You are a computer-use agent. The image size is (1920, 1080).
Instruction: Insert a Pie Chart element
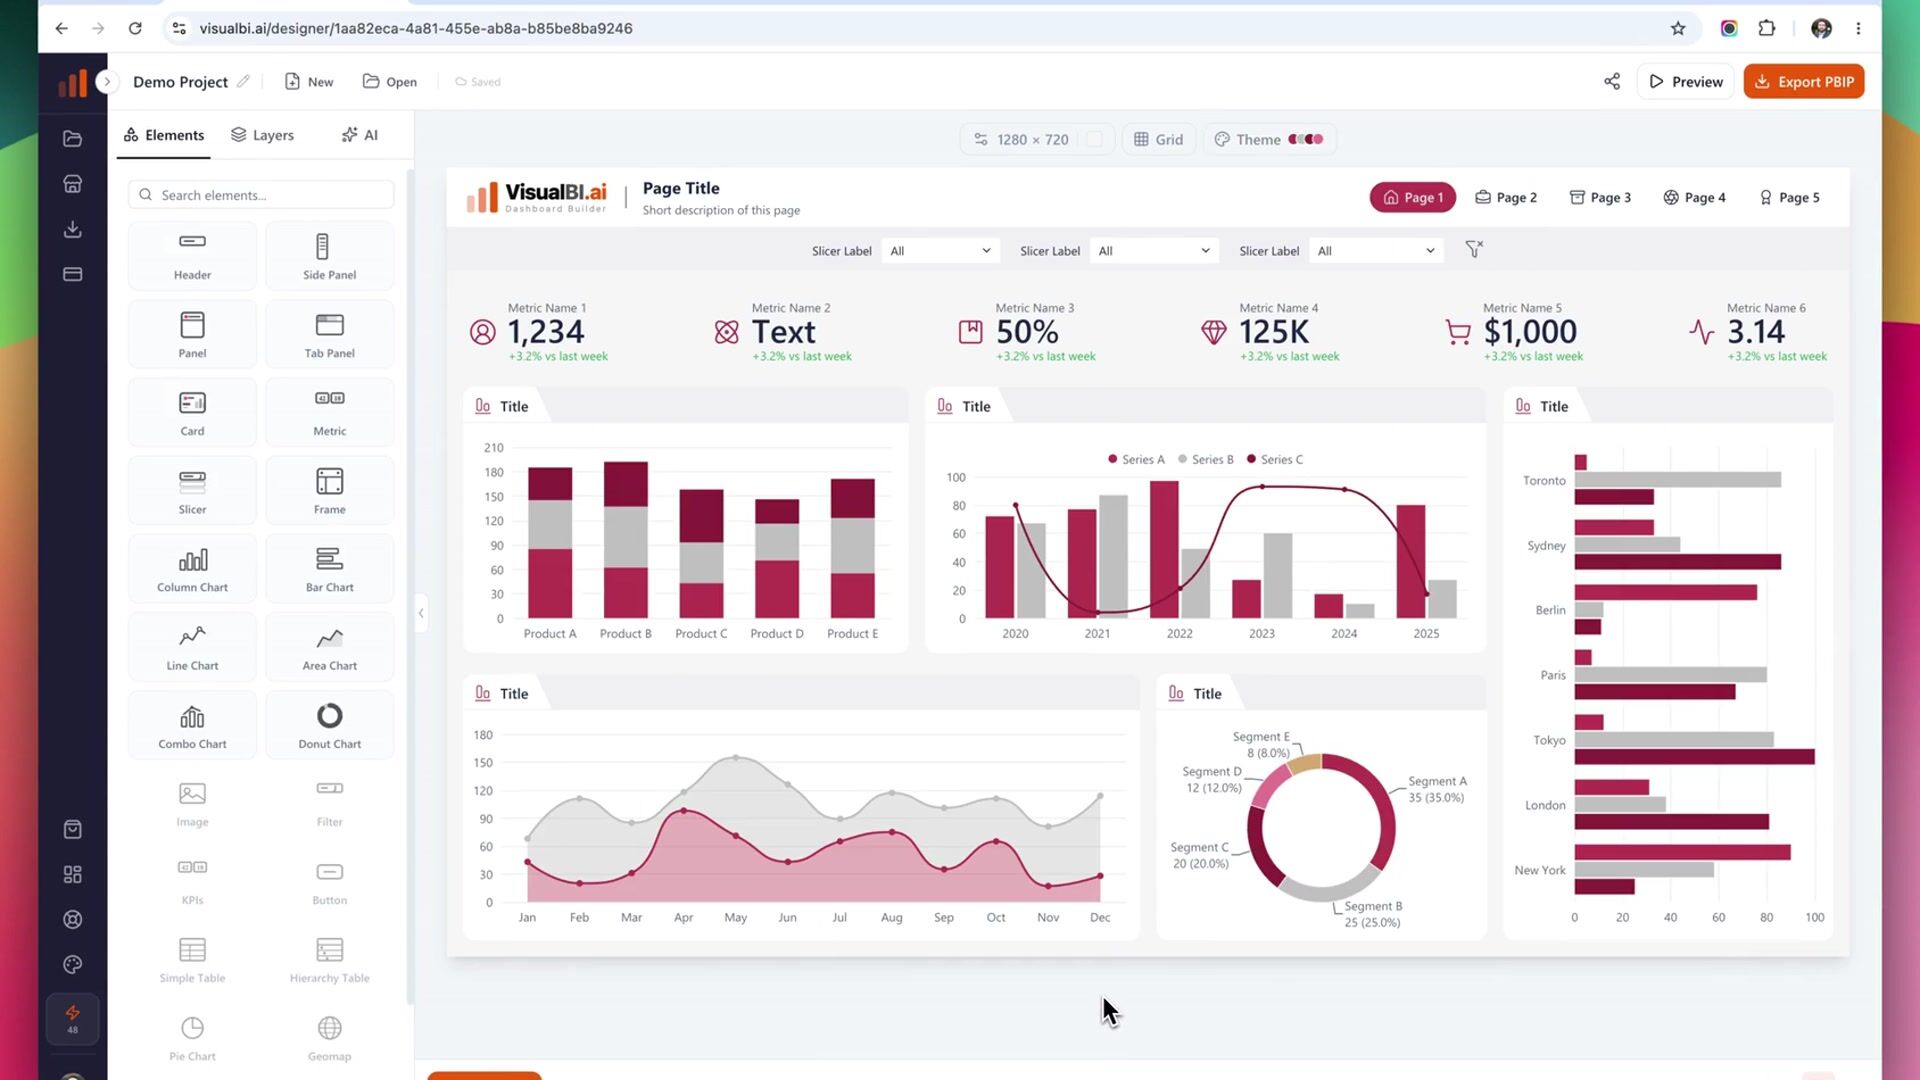(192, 1037)
